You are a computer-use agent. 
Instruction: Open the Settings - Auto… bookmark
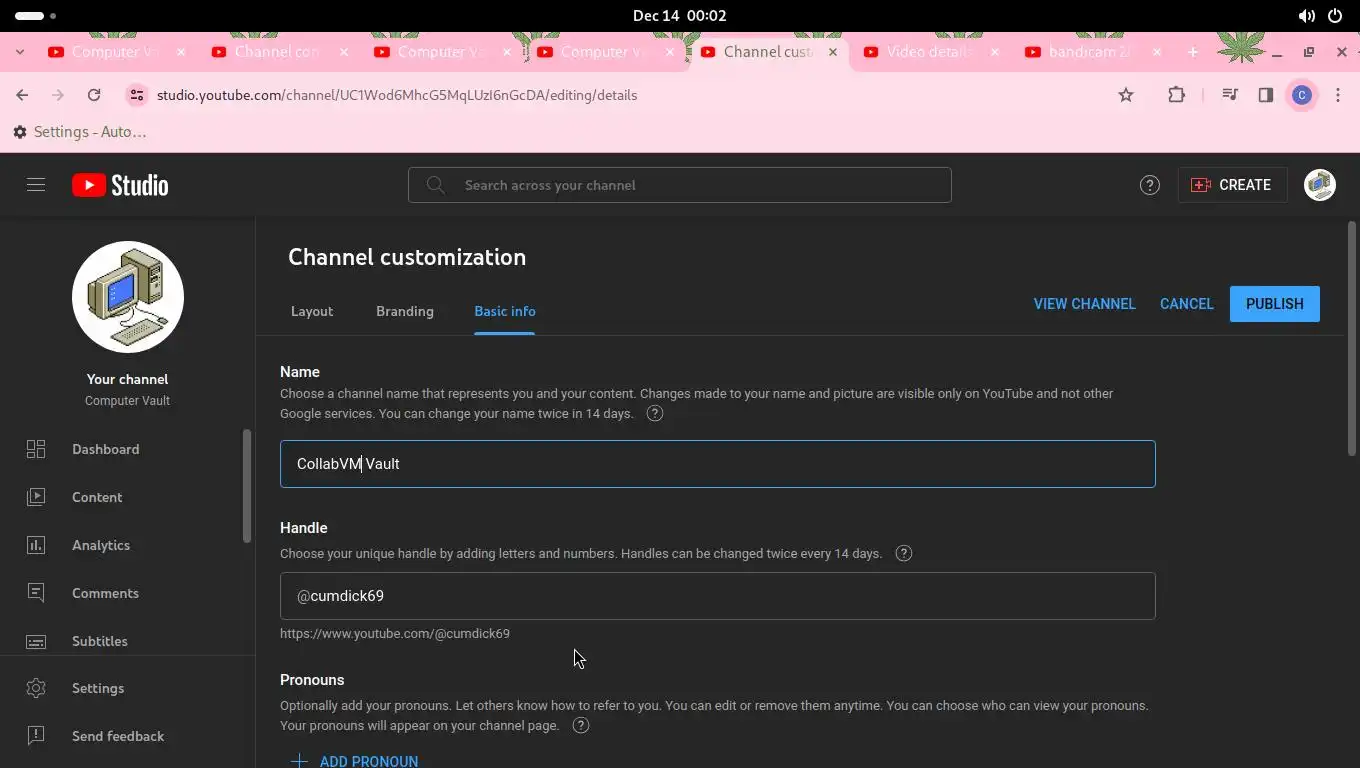(80, 132)
